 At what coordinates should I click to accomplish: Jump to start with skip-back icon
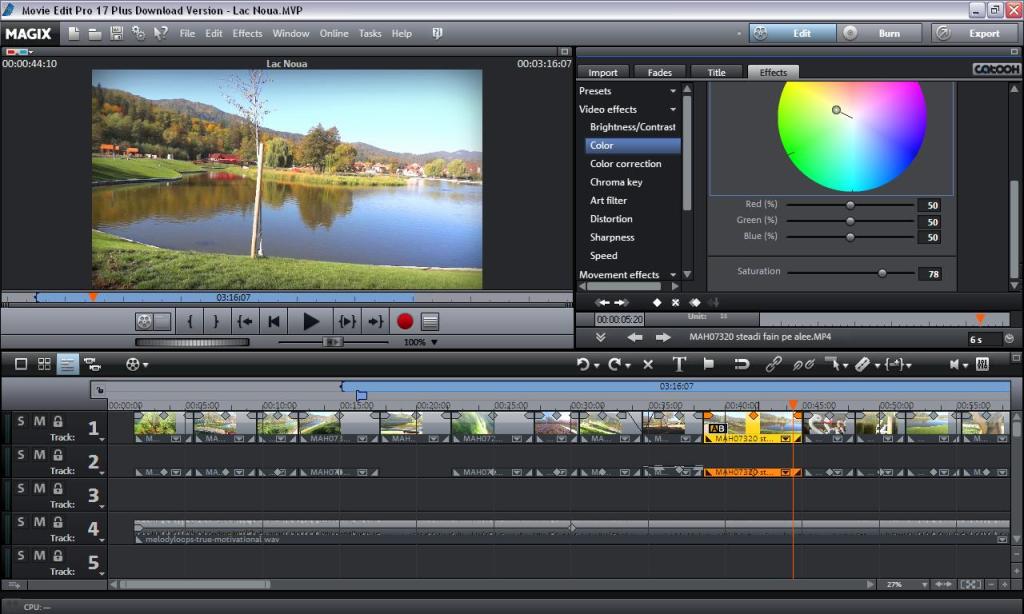[x=275, y=321]
